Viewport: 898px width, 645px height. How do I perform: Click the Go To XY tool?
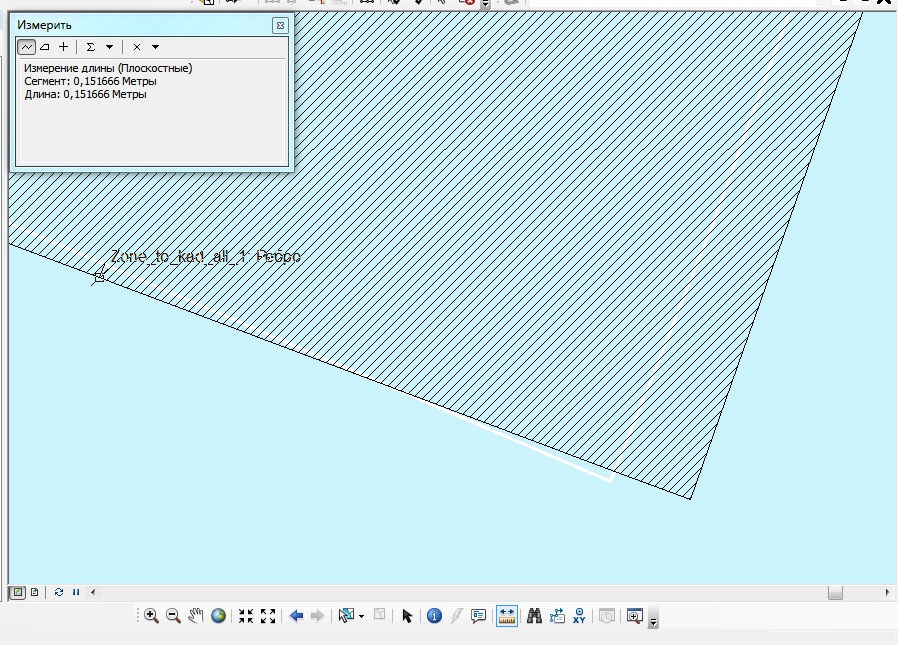pyautogui.click(x=579, y=616)
